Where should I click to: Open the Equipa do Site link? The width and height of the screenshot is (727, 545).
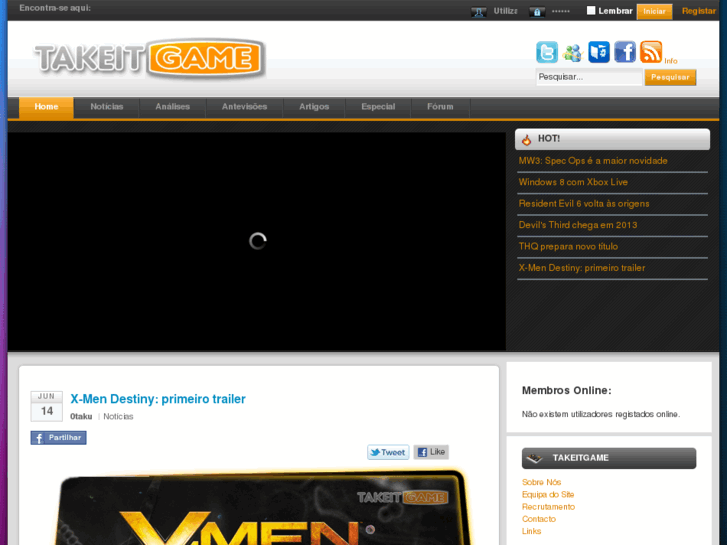(x=548, y=494)
